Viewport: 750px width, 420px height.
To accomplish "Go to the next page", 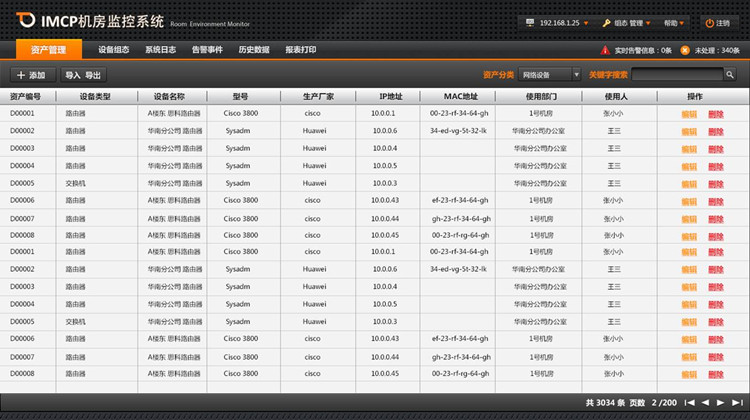I will [721, 402].
